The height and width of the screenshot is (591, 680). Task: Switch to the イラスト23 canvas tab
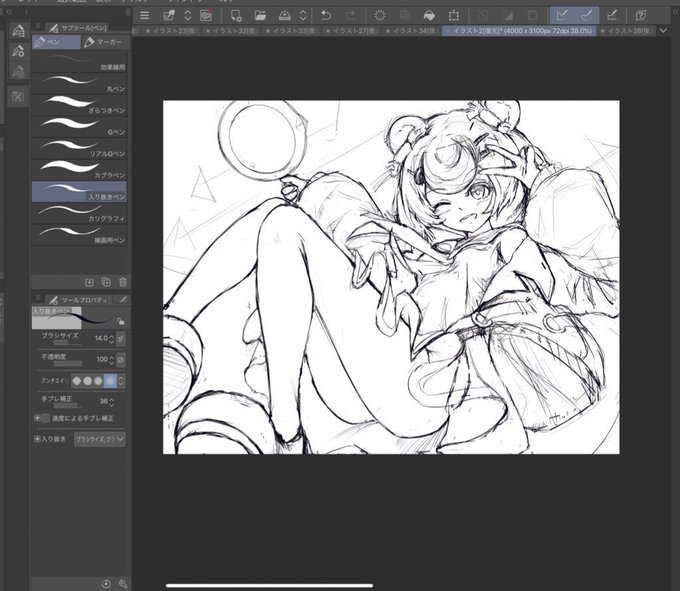[x=169, y=31]
